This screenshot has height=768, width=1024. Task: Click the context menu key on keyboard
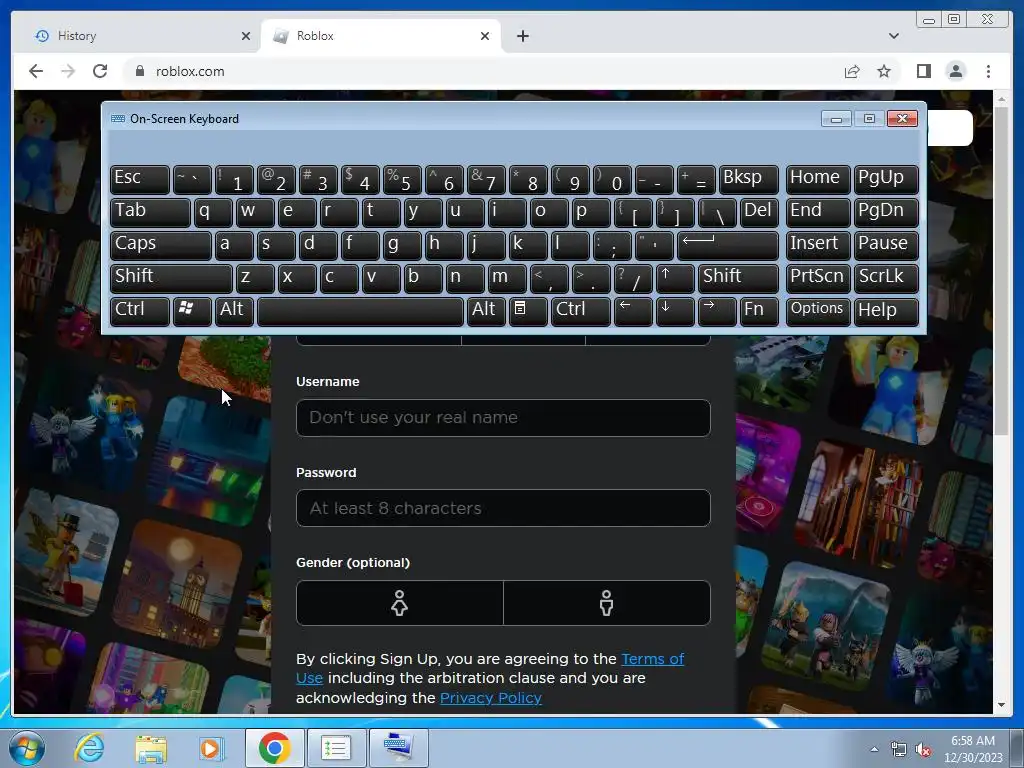click(528, 311)
